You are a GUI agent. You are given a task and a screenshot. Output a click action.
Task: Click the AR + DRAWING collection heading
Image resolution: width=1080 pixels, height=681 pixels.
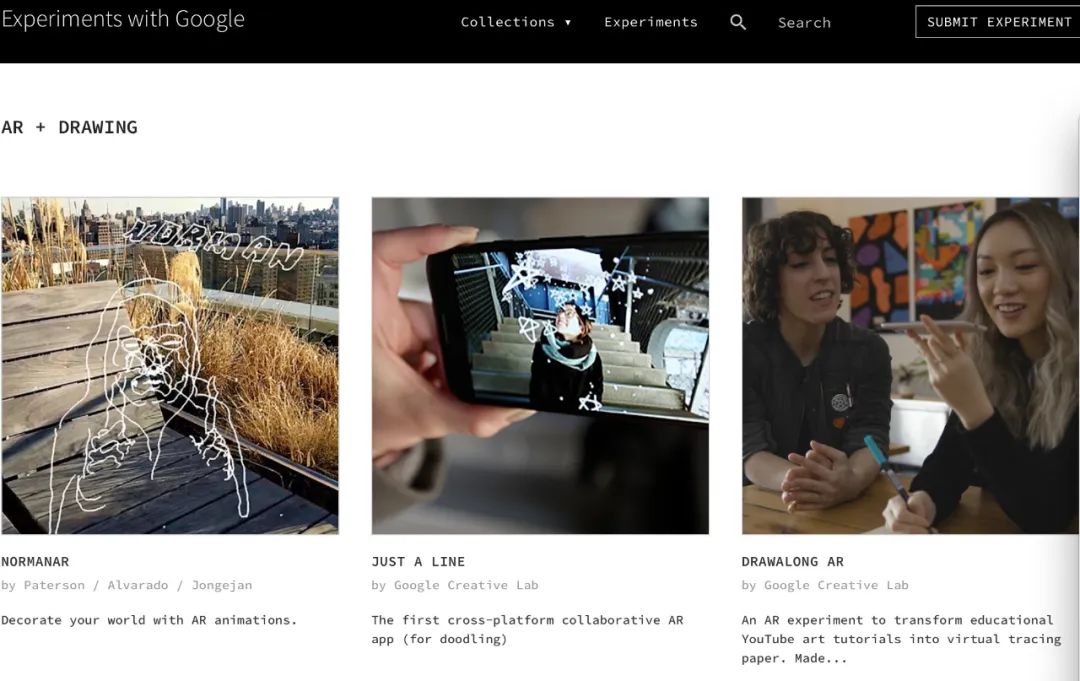click(69, 127)
